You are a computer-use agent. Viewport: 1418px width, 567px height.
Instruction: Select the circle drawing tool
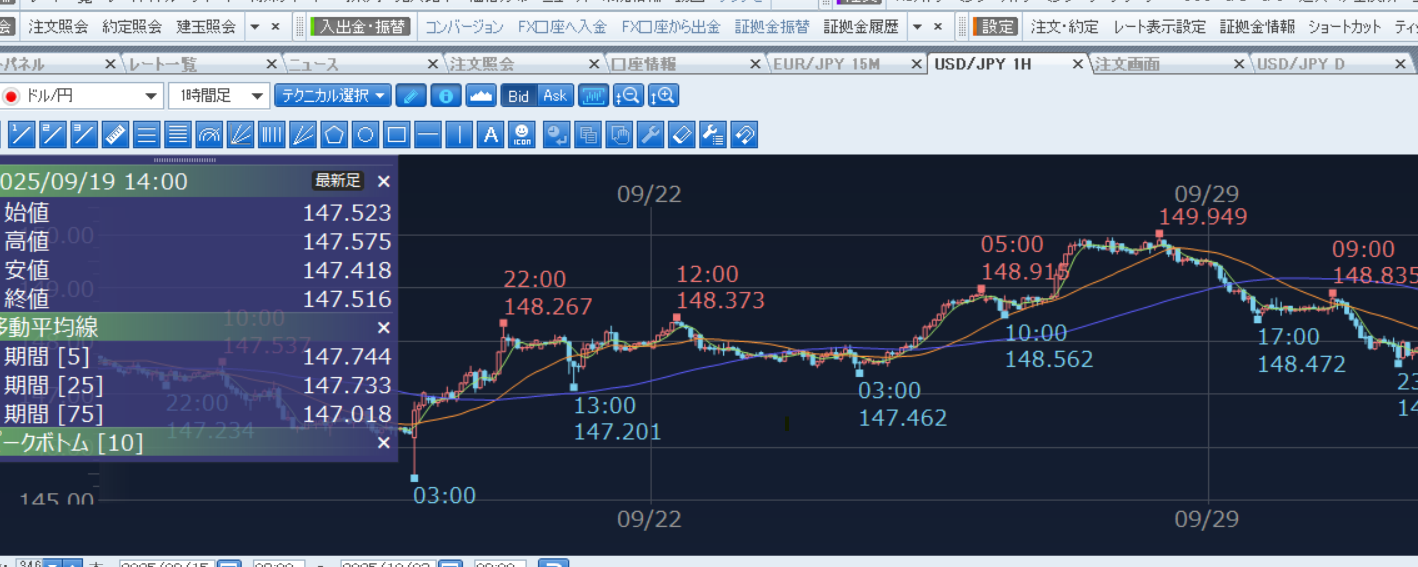[366, 135]
